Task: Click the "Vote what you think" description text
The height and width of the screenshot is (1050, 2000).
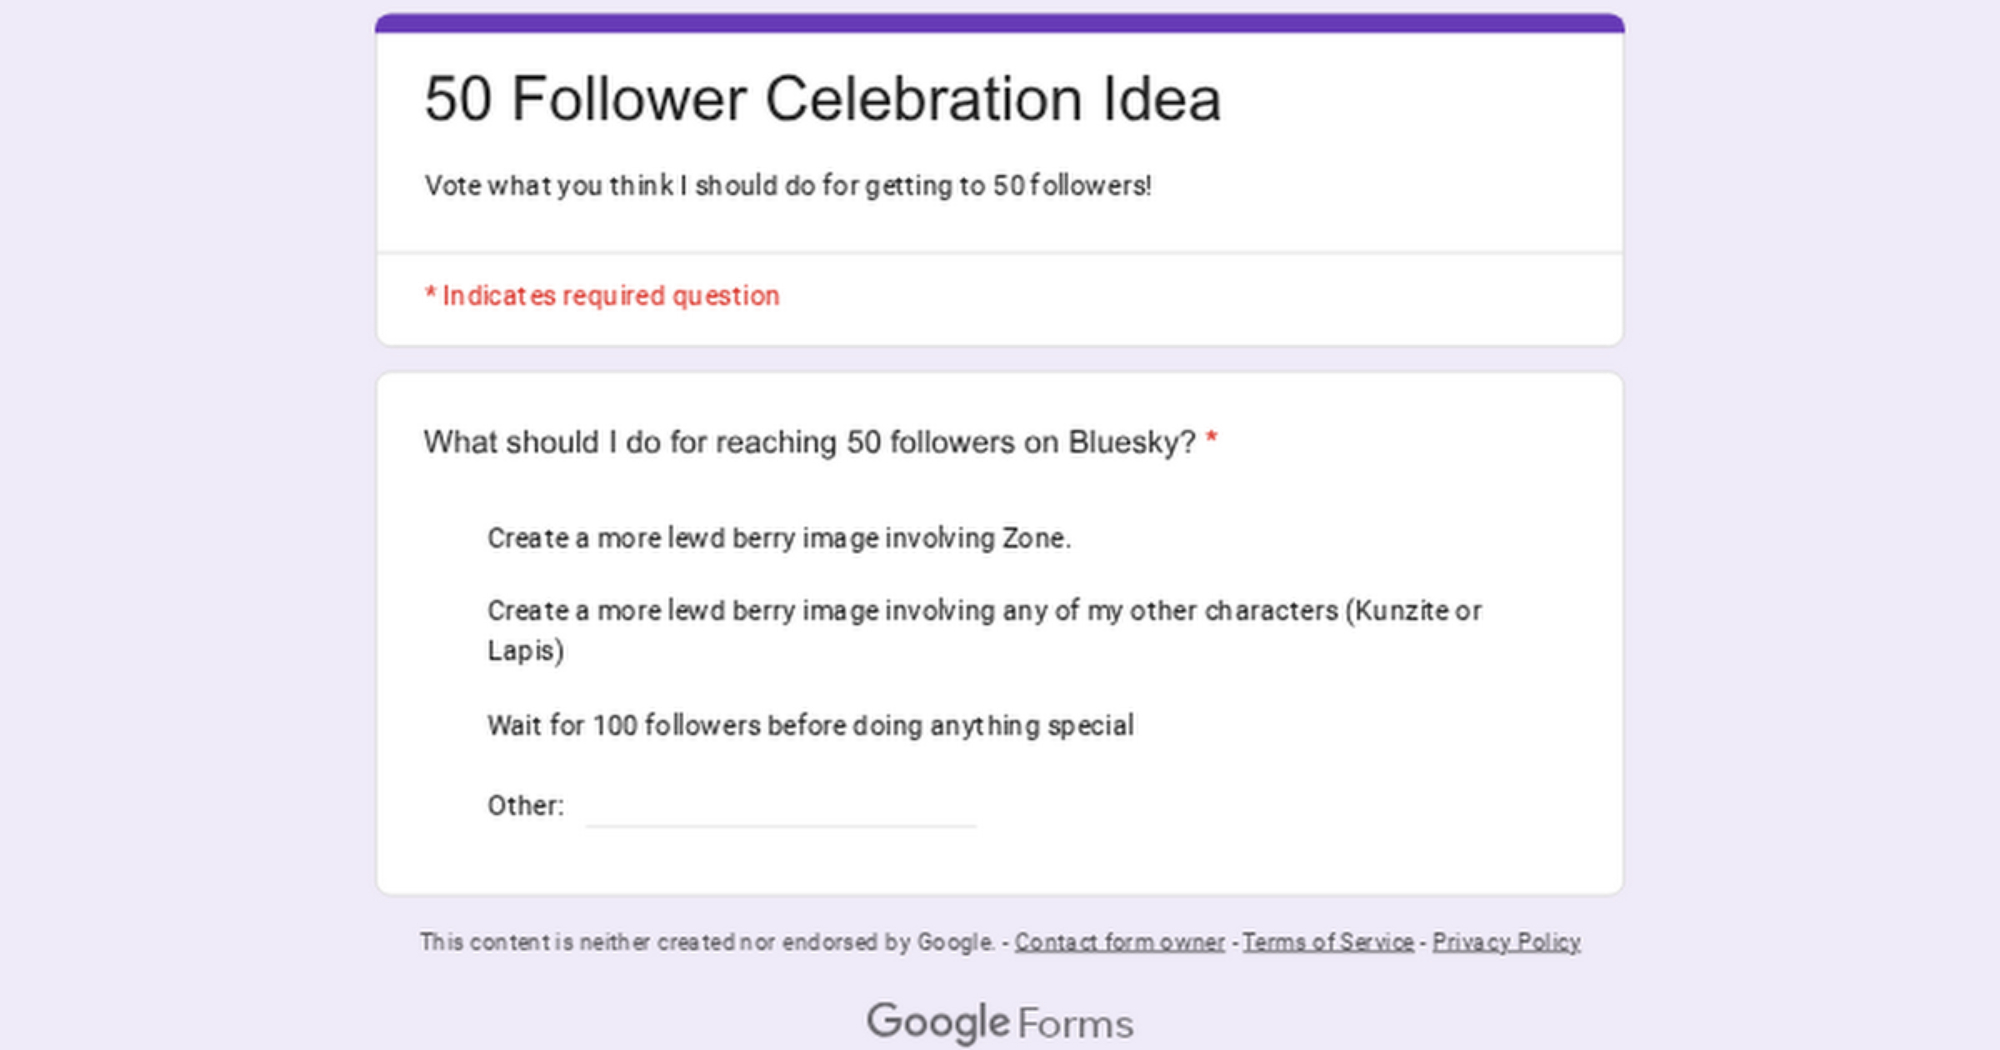Action: pyautogui.click(x=787, y=186)
